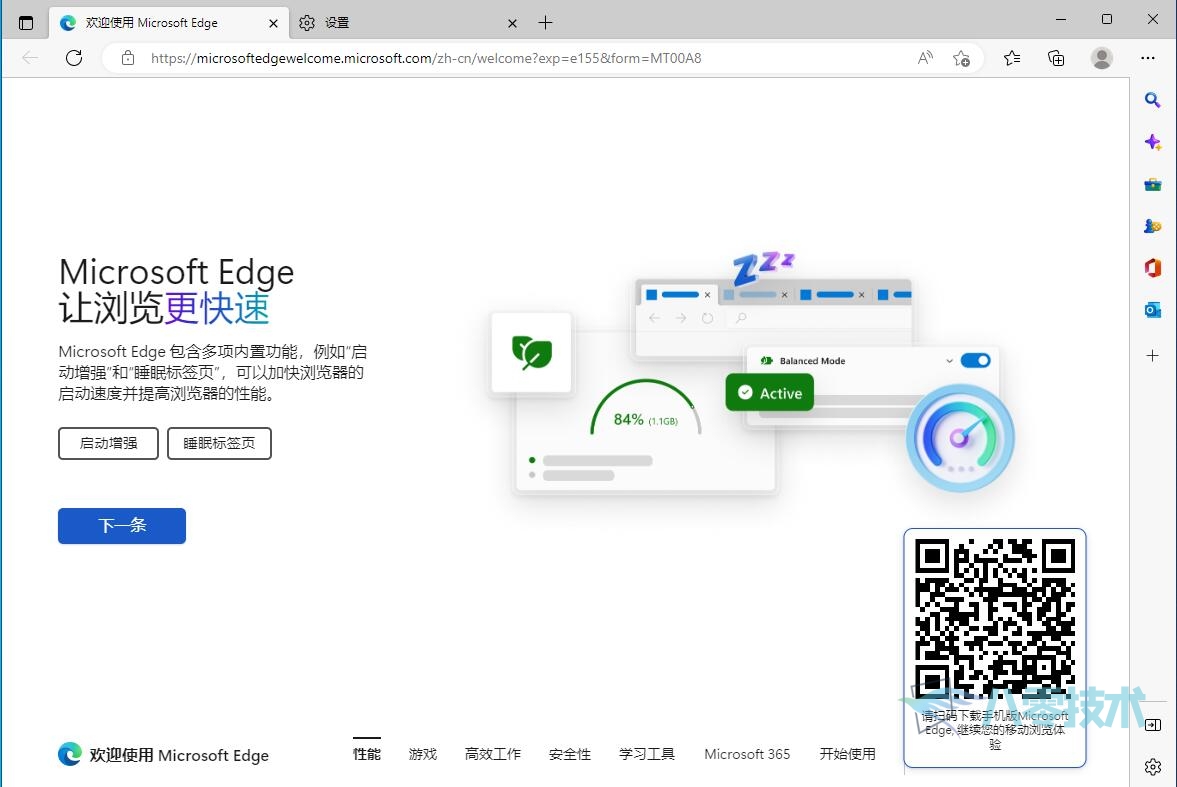Select the 欢迎使用 Microsoft Edge tab
Image resolution: width=1177 pixels, height=787 pixels.
pos(168,23)
